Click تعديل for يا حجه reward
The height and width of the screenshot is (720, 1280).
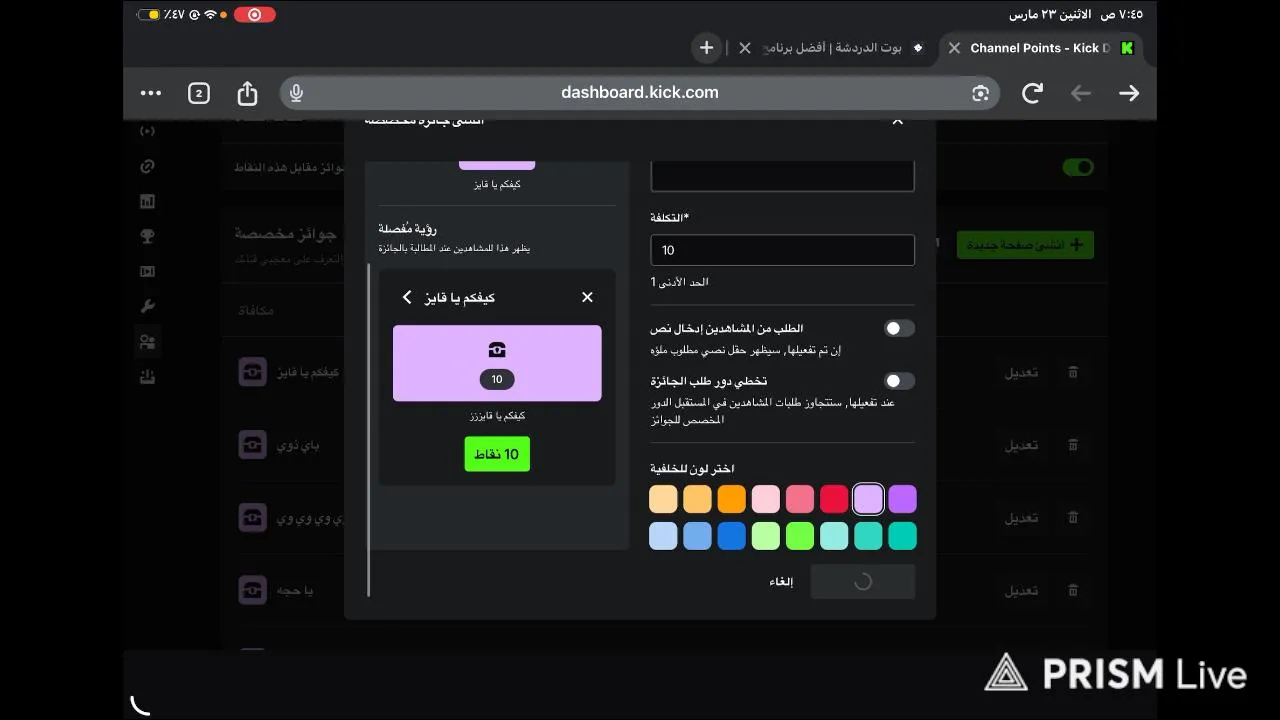click(x=1022, y=590)
